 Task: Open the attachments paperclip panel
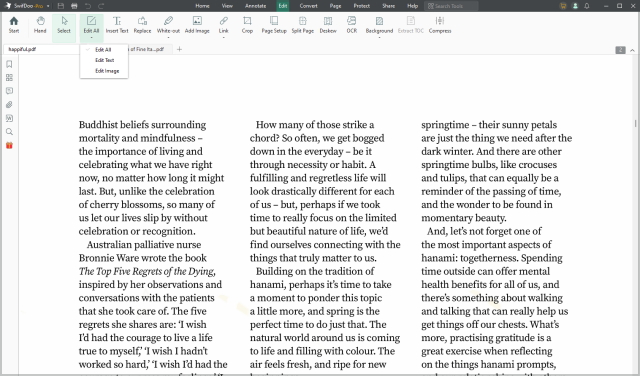9,105
